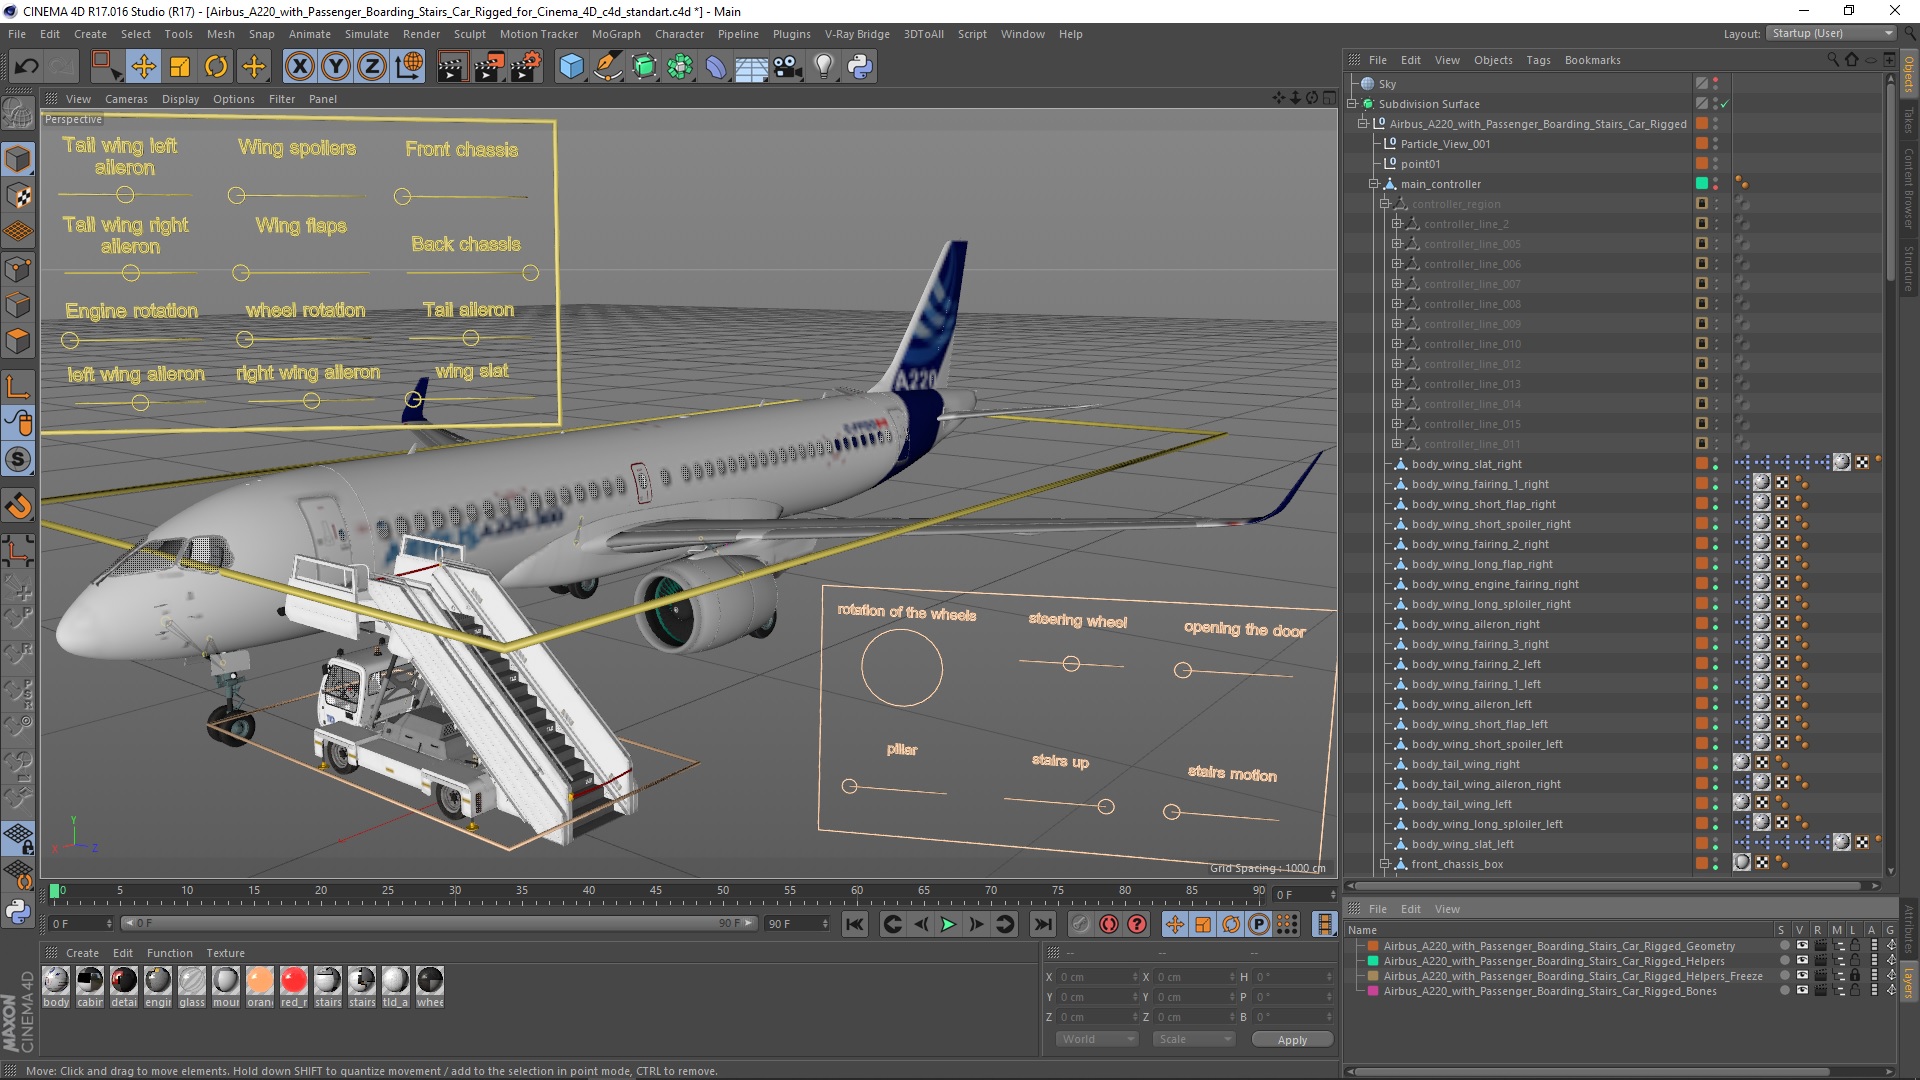This screenshot has width=1920, height=1080.
Task: Toggle Y axis lock
Action: 336,67
